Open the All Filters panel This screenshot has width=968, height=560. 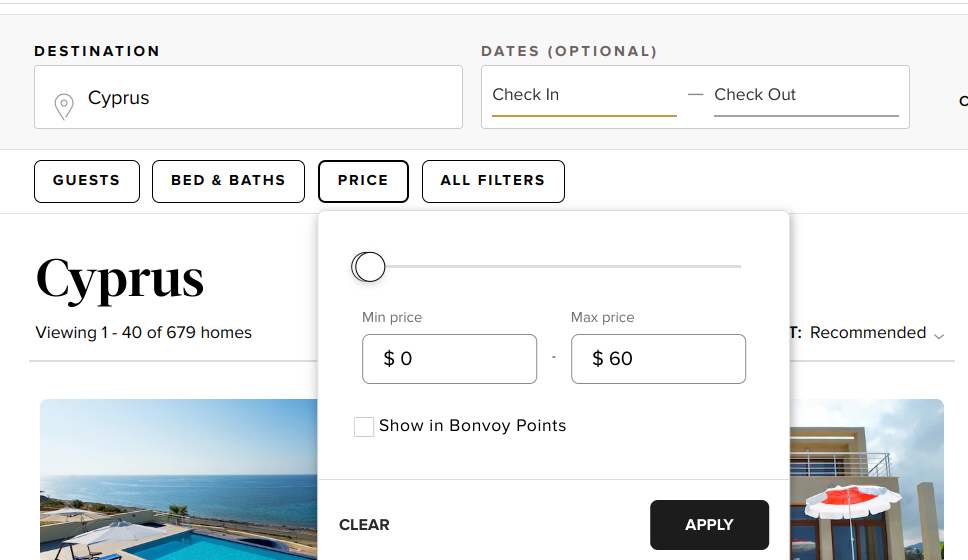[x=493, y=181]
